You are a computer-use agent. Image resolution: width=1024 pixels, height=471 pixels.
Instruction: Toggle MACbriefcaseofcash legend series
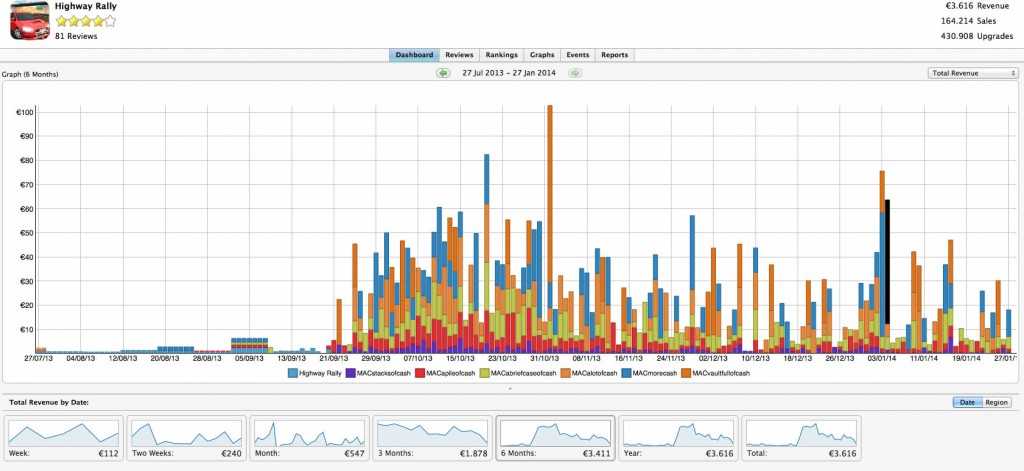pos(486,373)
